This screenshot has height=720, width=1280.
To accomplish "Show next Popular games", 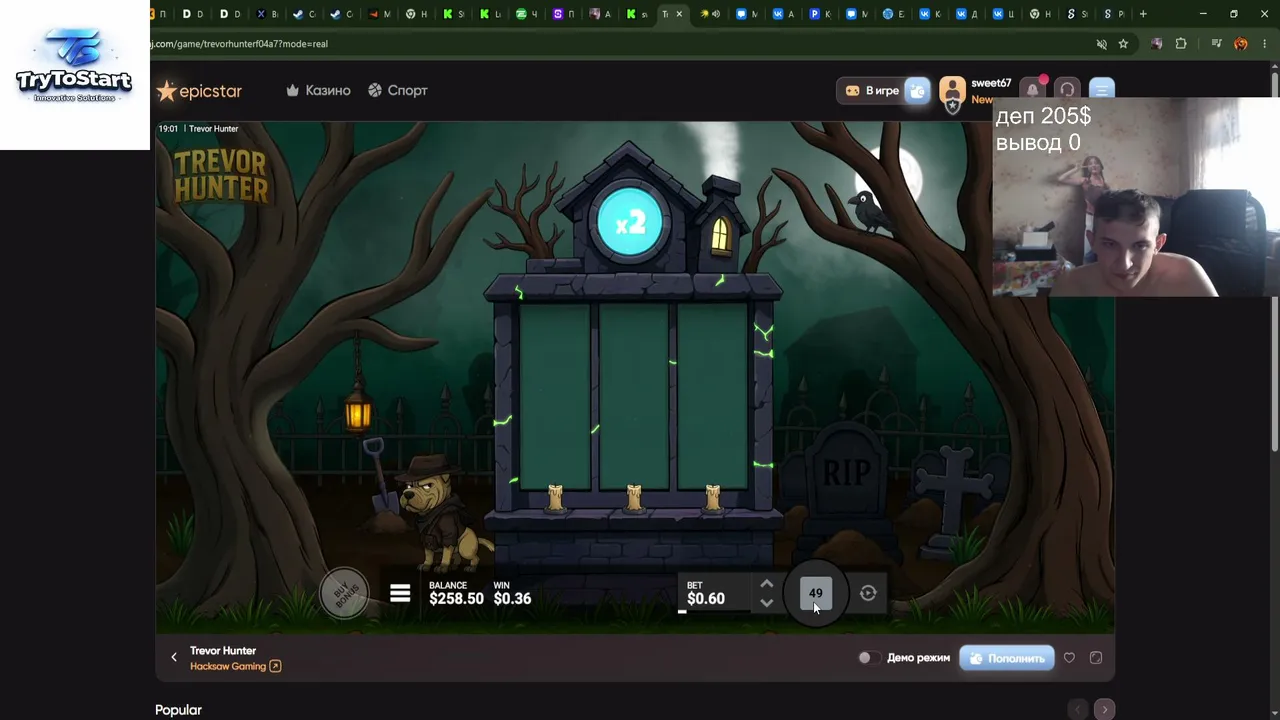I will pyautogui.click(x=1104, y=709).
